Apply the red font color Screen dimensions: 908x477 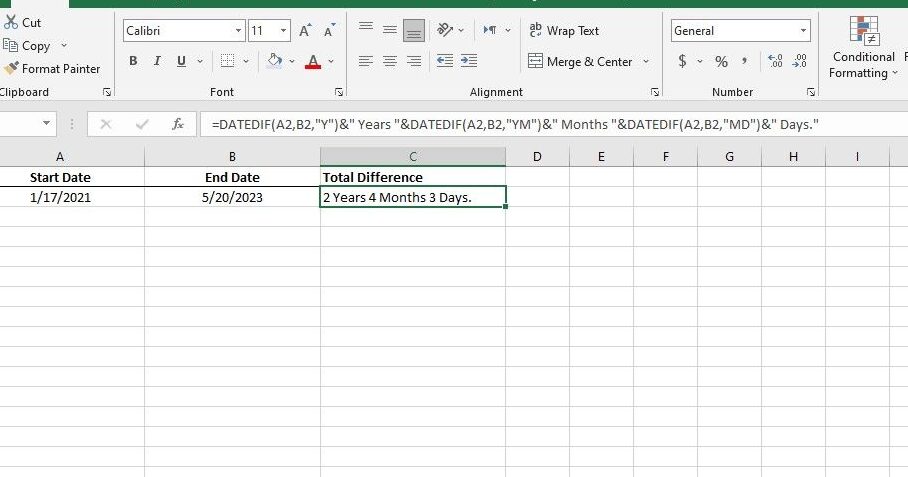click(x=313, y=61)
